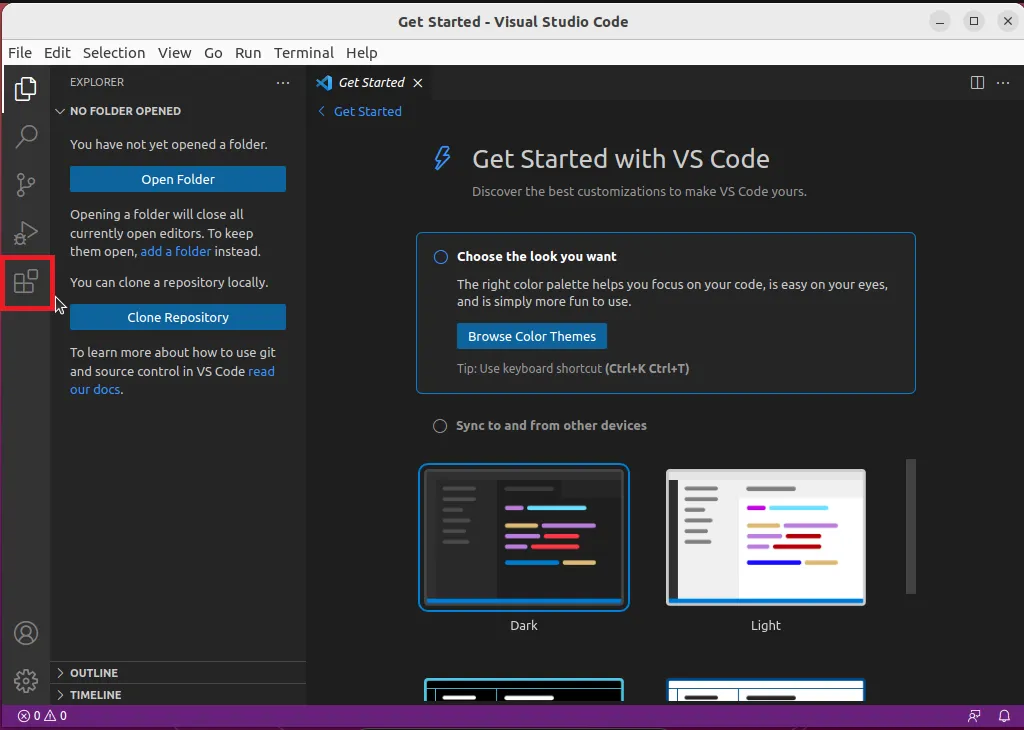Follow the read our docs link
This screenshot has height=730, width=1024.
pyautogui.click(x=172, y=380)
